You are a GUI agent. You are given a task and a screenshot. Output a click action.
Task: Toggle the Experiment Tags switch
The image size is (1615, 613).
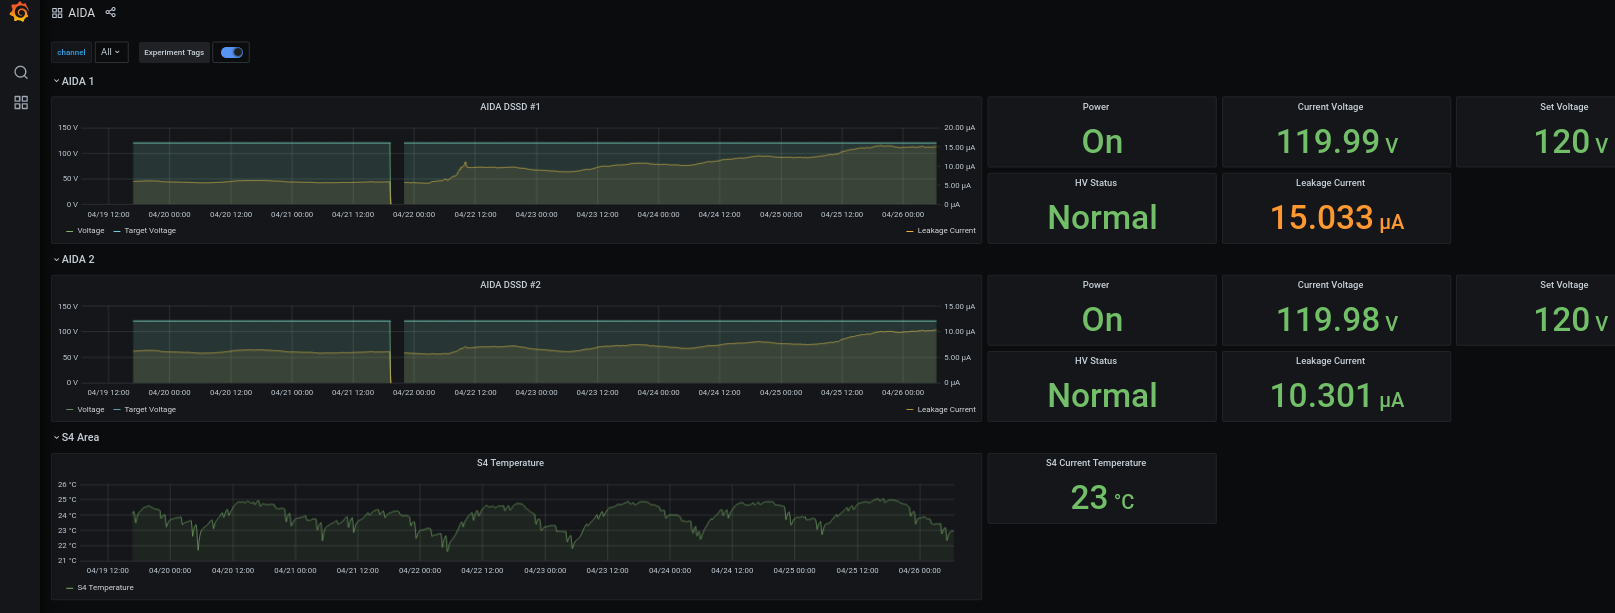232,52
